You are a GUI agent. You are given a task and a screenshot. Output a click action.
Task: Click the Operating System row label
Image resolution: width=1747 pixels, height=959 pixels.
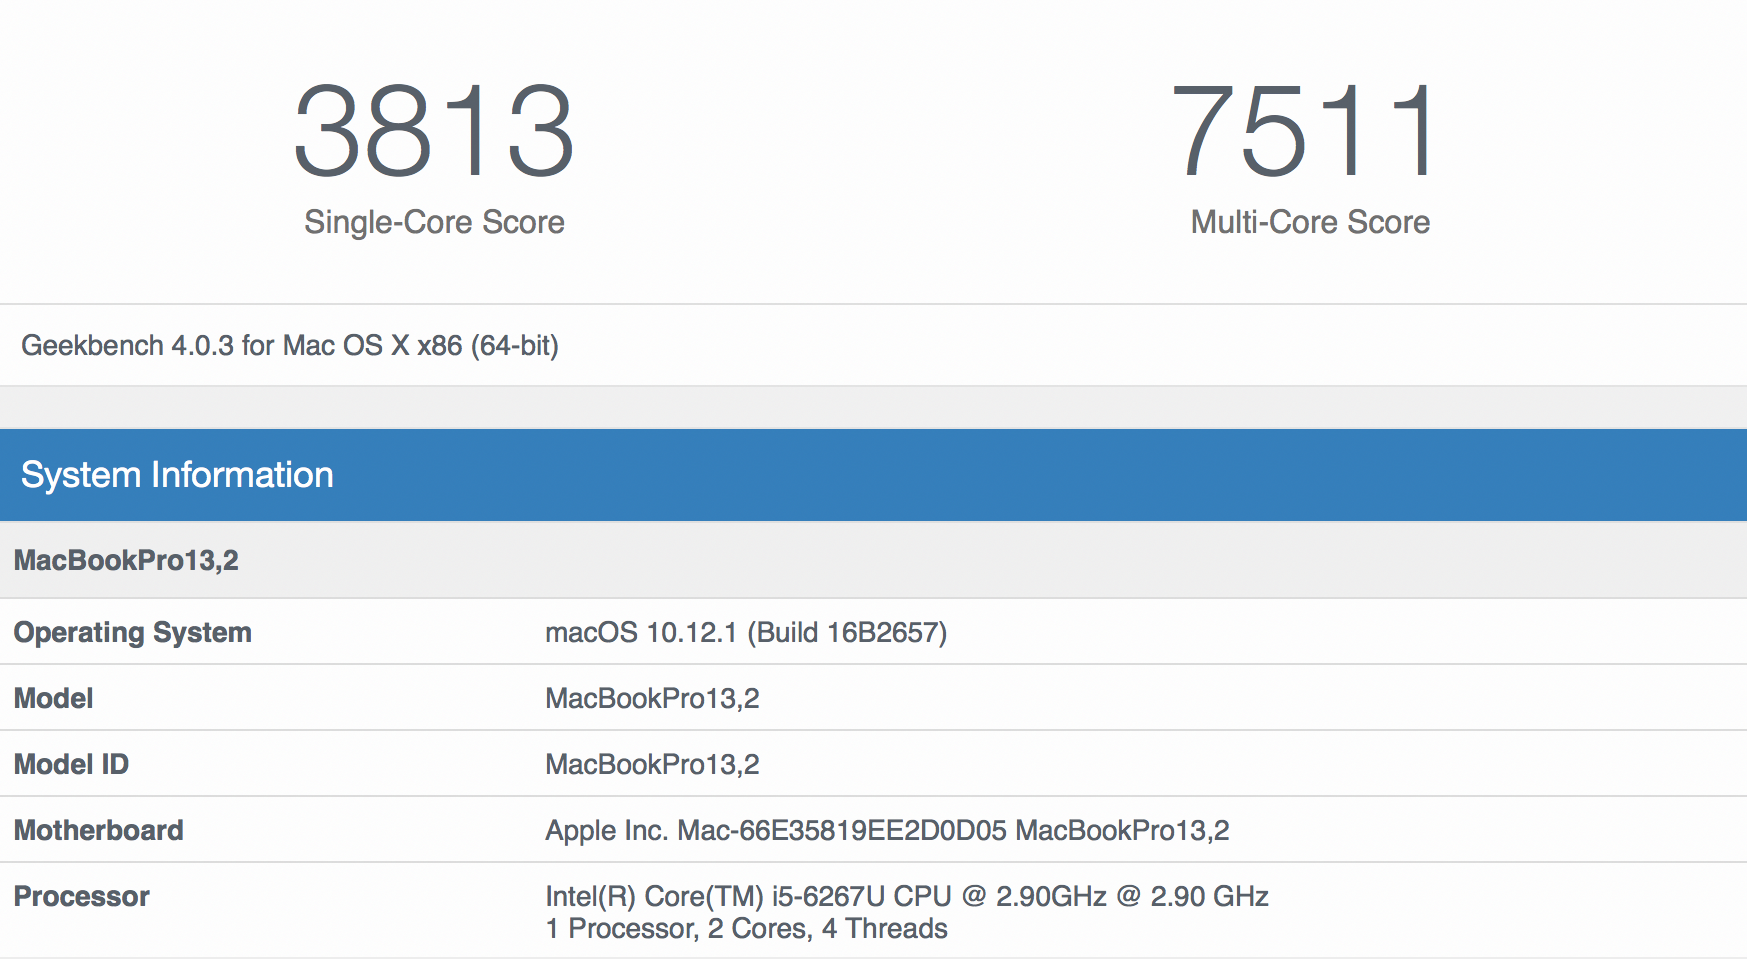point(132,633)
